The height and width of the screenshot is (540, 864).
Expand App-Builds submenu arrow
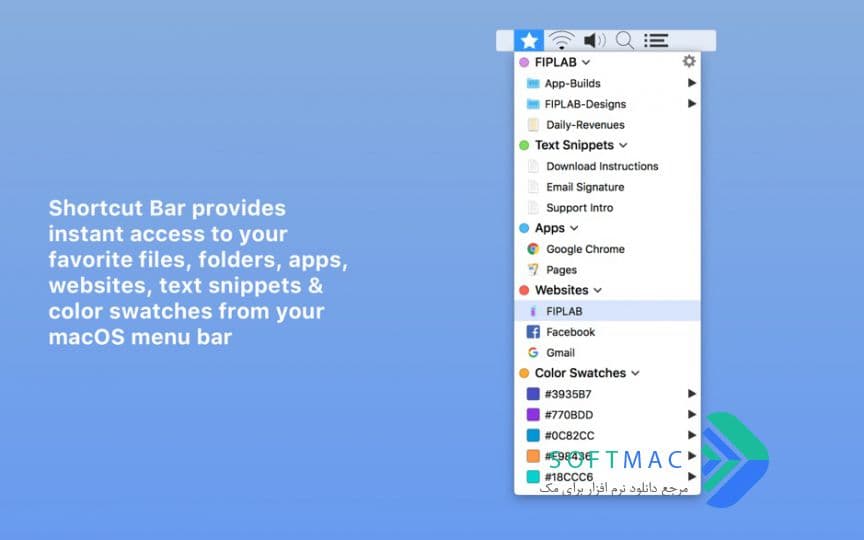692,83
